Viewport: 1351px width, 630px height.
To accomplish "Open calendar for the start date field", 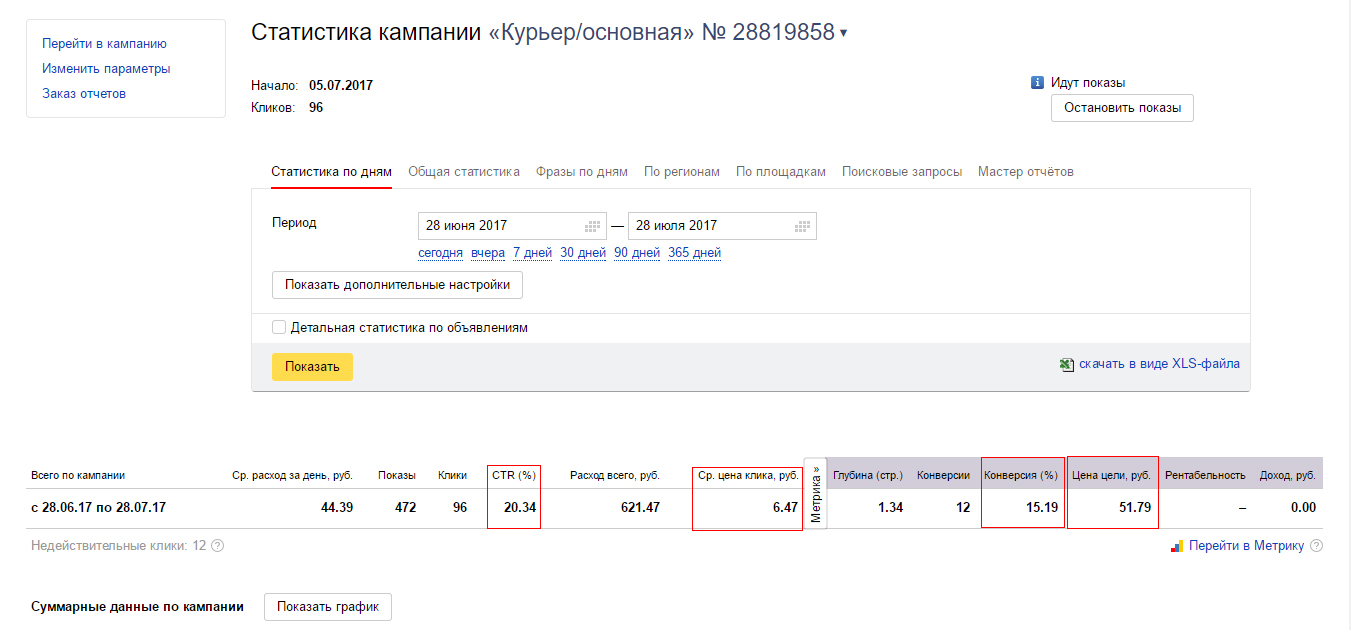I will 593,226.
